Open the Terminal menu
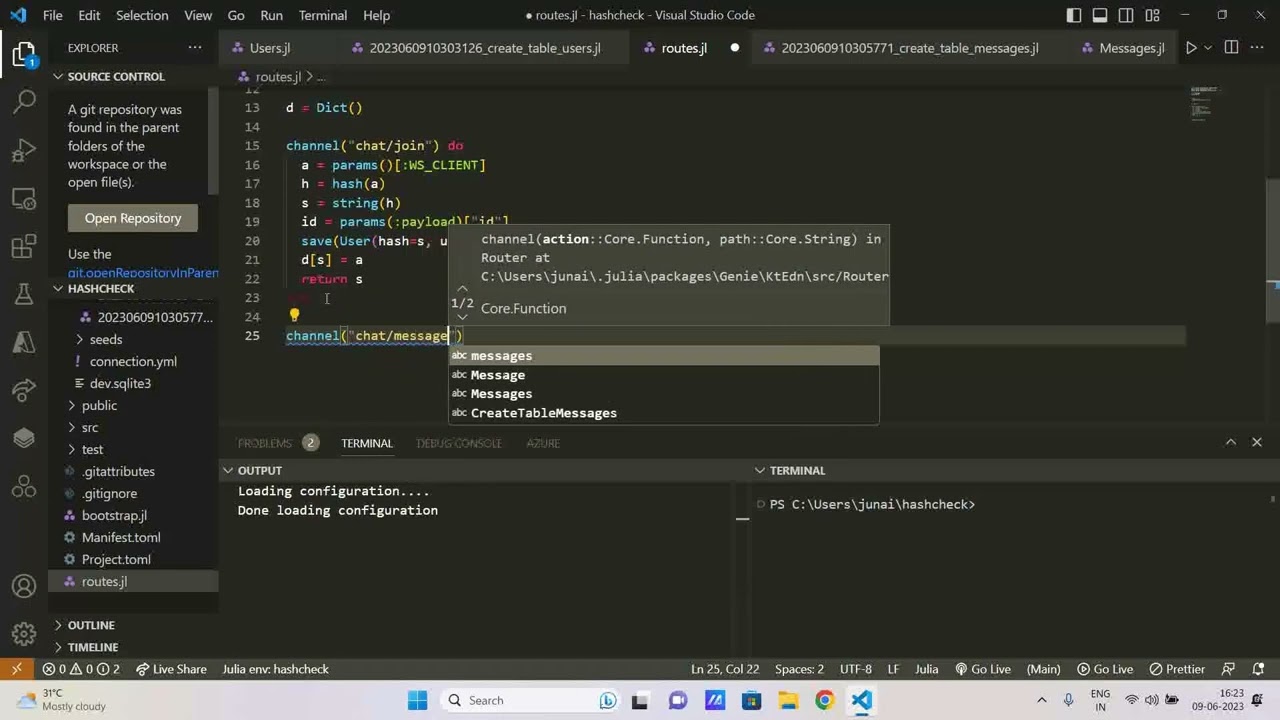The height and width of the screenshot is (720, 1280). (323, 15)
